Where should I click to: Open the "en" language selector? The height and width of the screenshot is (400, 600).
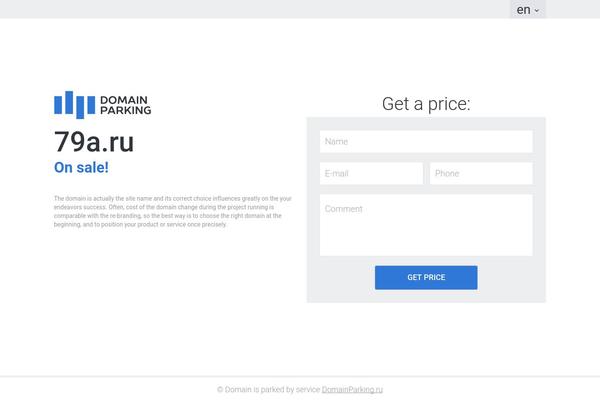point(528,9)
